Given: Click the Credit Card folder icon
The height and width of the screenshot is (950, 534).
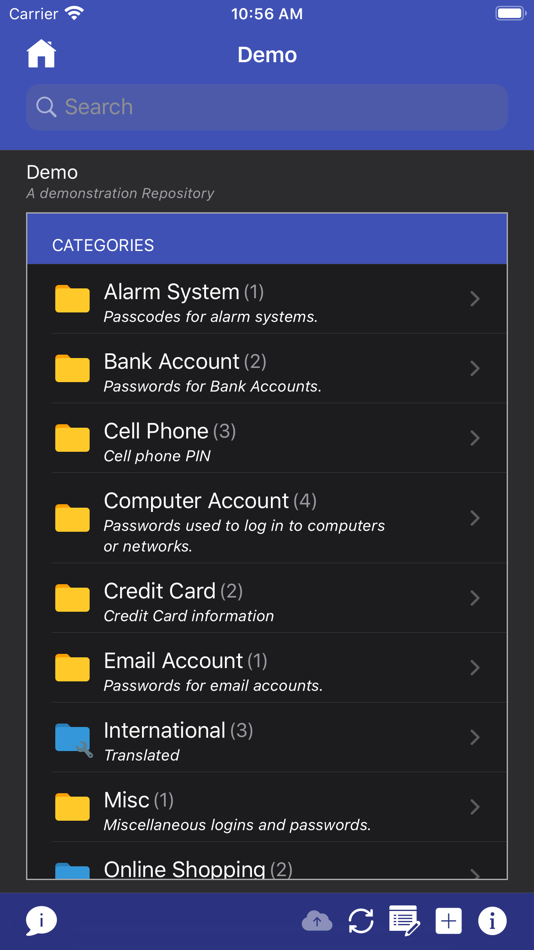Looking at the screenshot, I should tap(72, 598).
